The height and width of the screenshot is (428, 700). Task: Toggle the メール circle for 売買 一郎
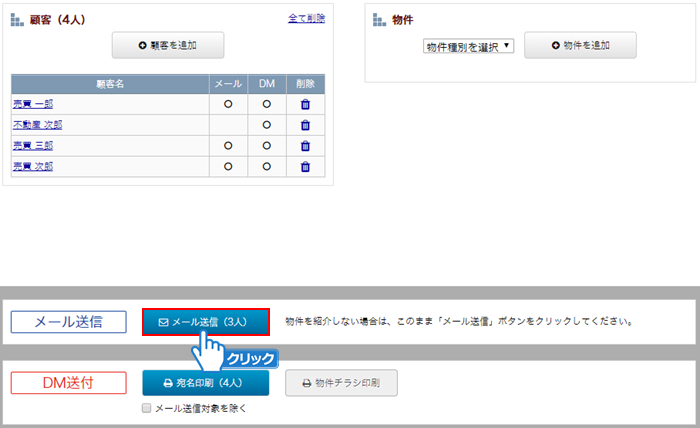[227, 104]
